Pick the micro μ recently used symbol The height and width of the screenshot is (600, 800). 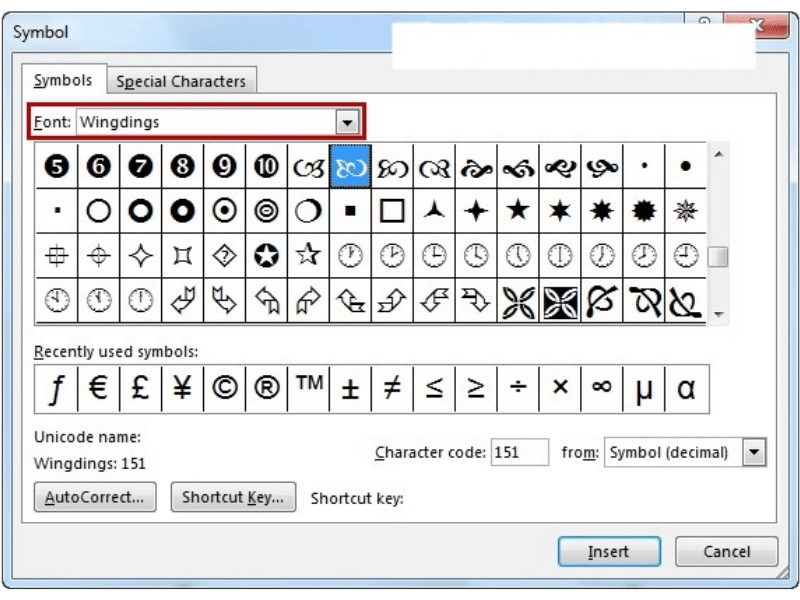(644, 389)
